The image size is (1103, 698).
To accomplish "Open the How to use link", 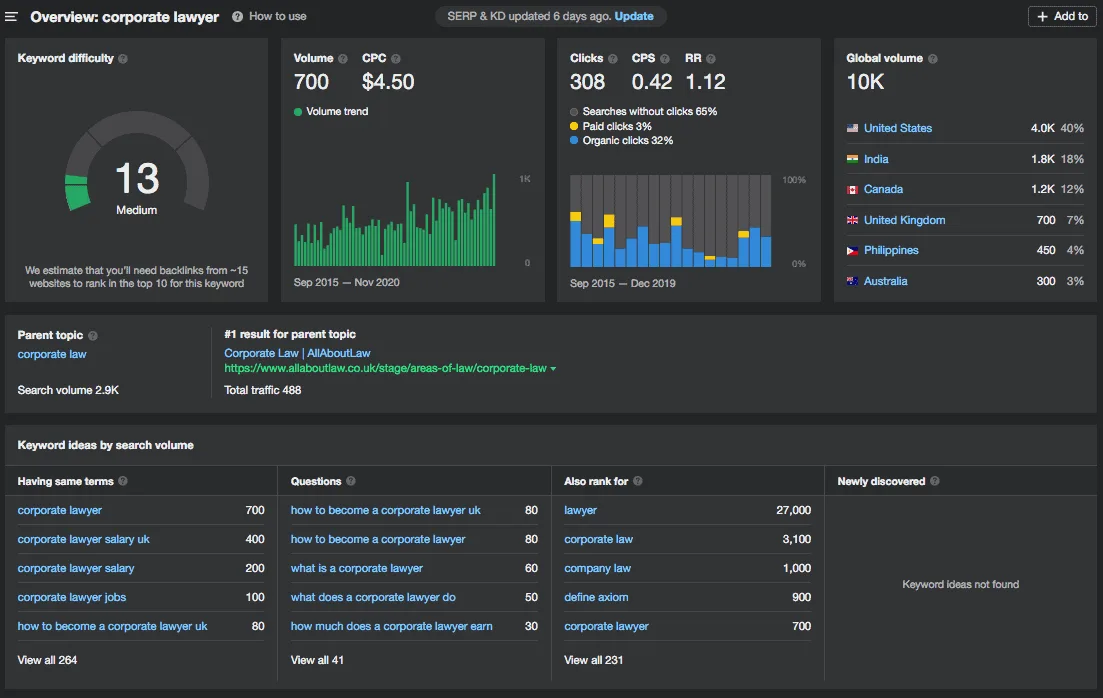I will [278, 16].
